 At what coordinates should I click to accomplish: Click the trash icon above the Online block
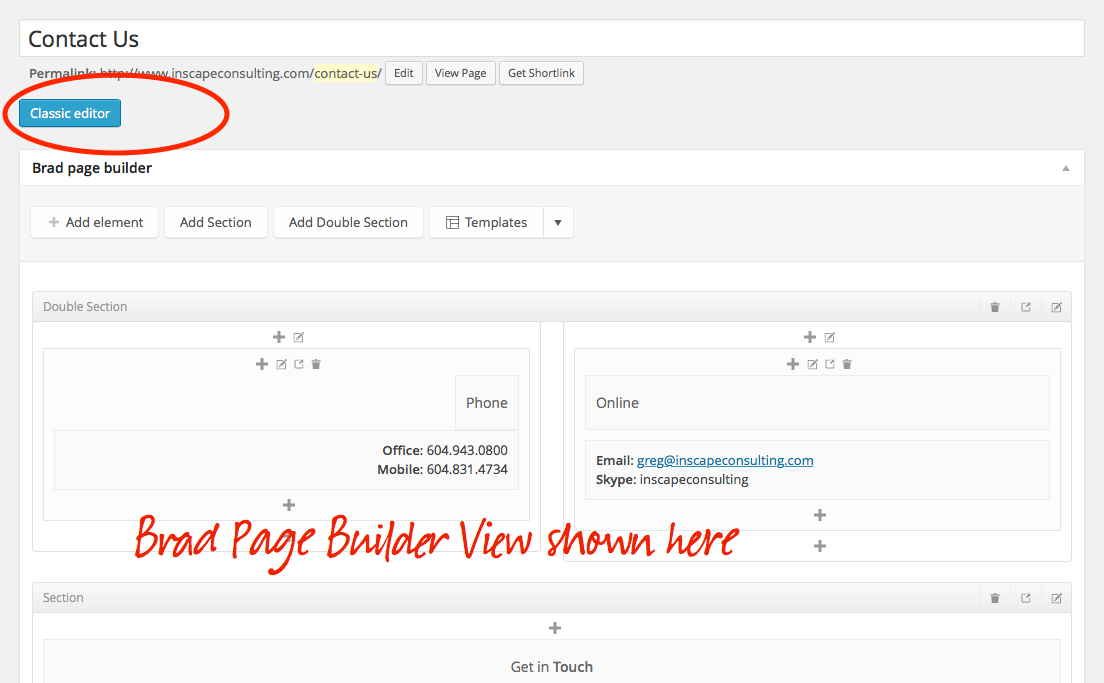(x=847, y=364)
